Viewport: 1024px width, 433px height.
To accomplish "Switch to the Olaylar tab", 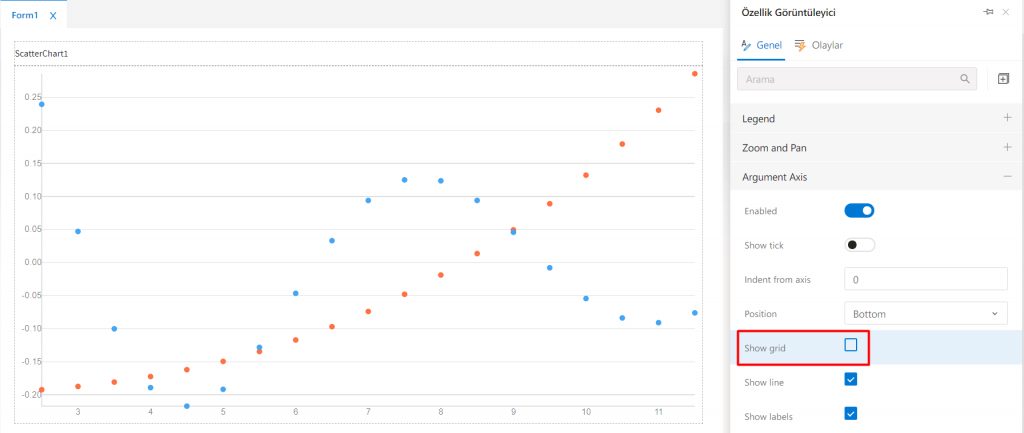I will point(818,45).
